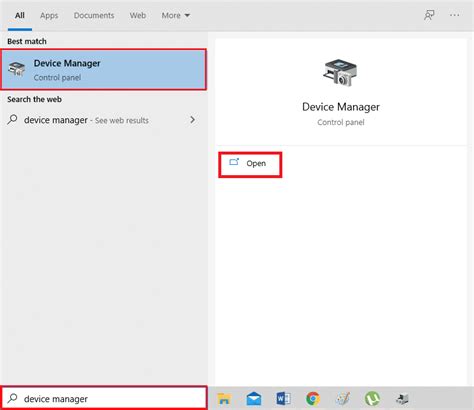Launch the Mail app from the taskbar
This screenshot has width=474, height=410.
(254, 399)
